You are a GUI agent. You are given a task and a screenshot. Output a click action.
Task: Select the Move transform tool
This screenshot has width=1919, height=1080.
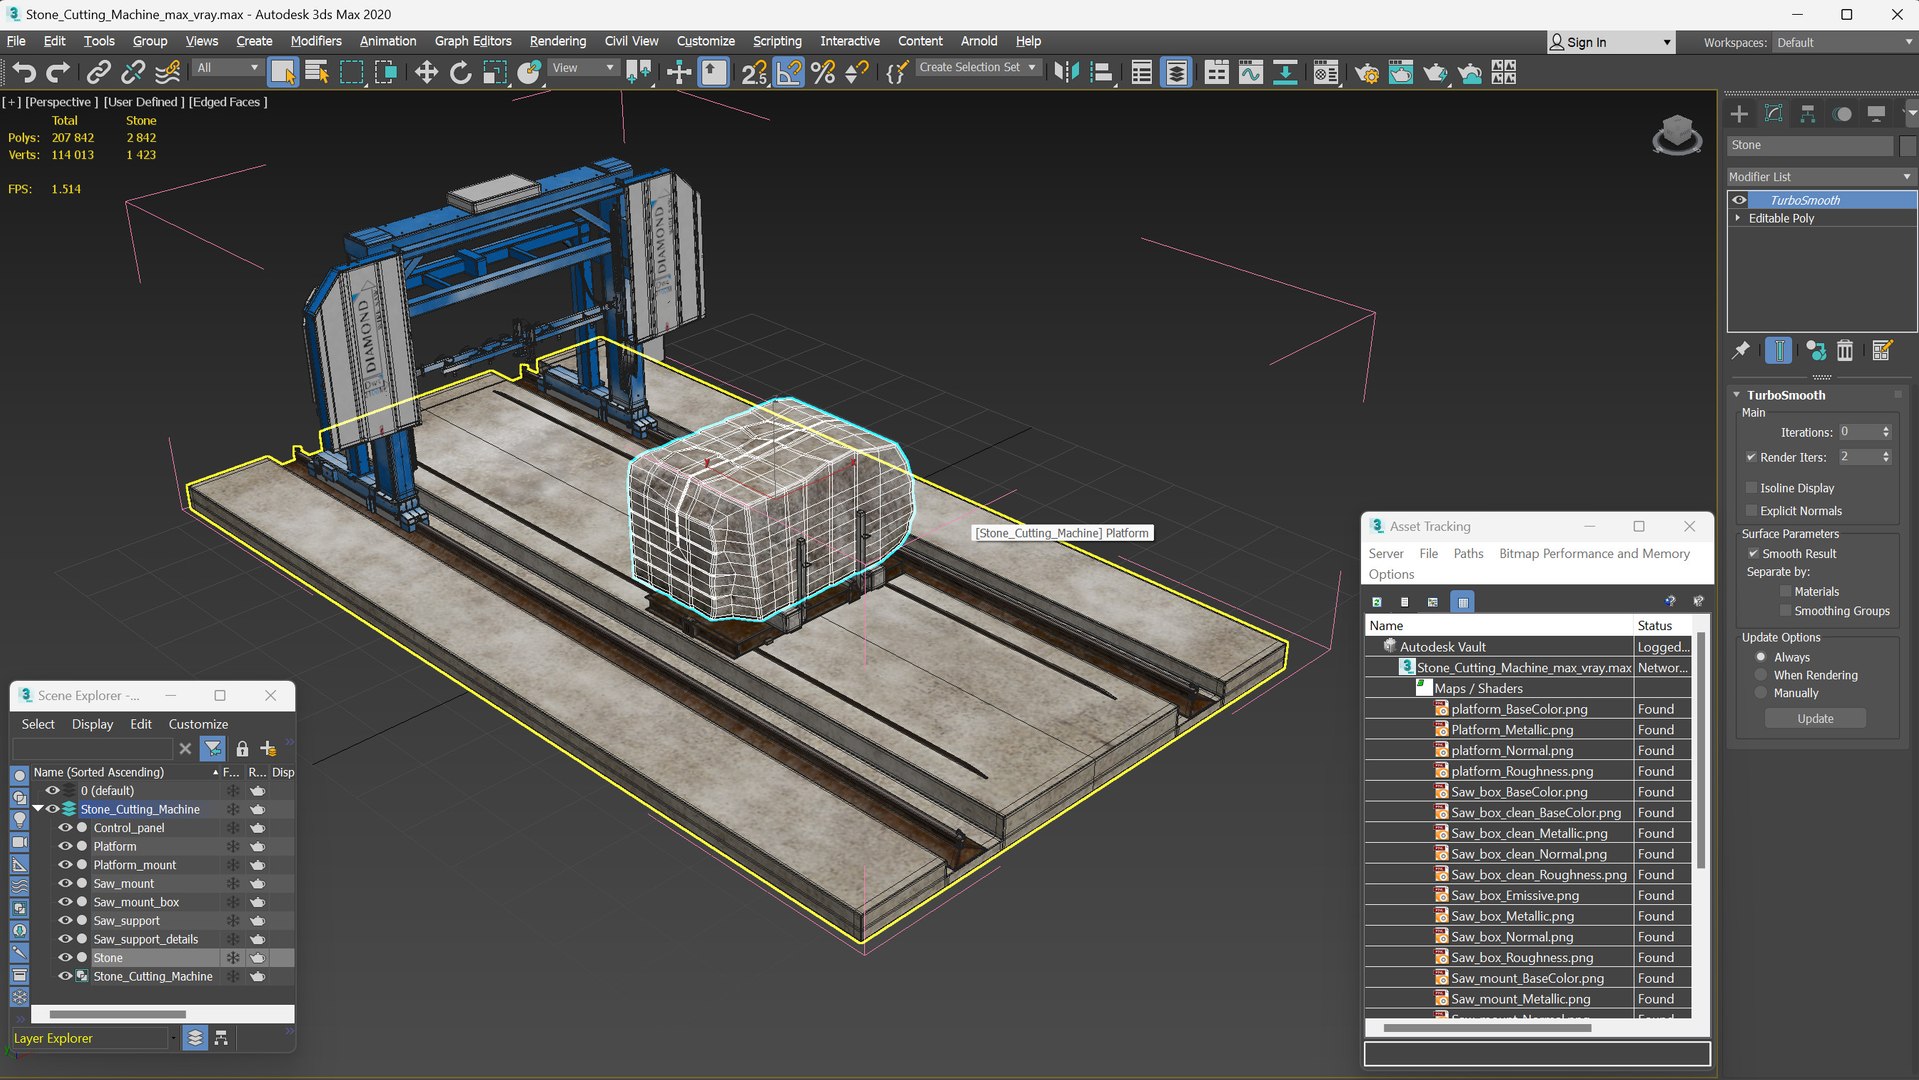pos(426,72)
